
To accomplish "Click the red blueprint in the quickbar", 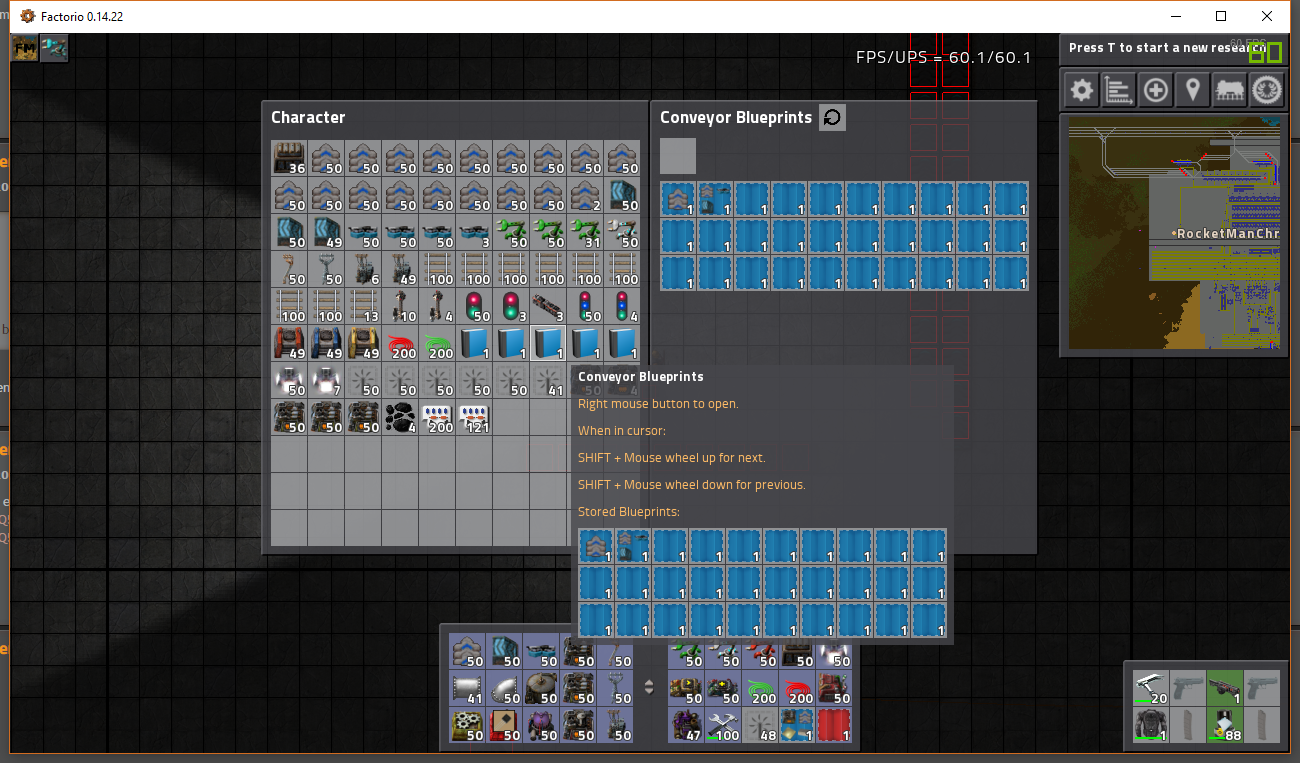I will pyautogui.click(x=834, y=724).
